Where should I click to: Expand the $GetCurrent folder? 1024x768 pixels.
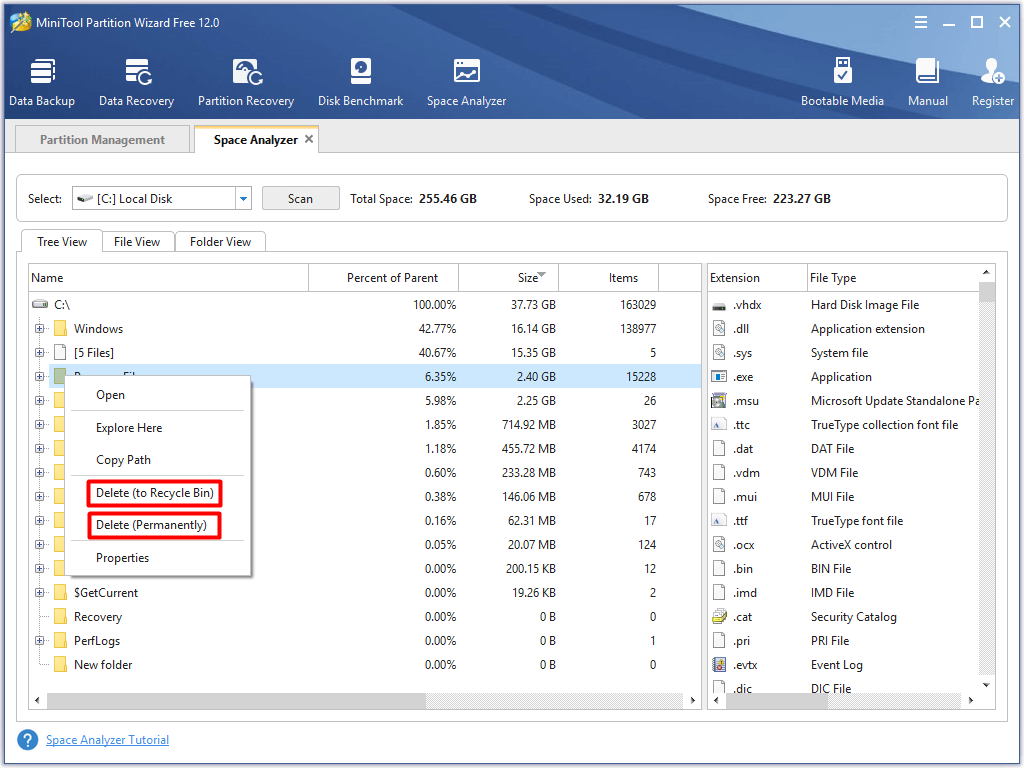coord(40,593)
